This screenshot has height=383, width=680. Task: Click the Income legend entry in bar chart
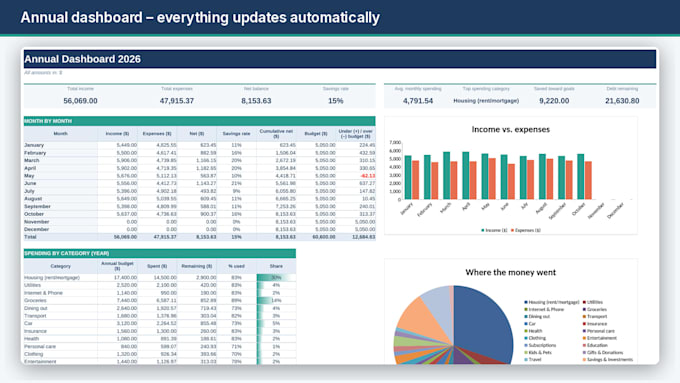[494, 230]
